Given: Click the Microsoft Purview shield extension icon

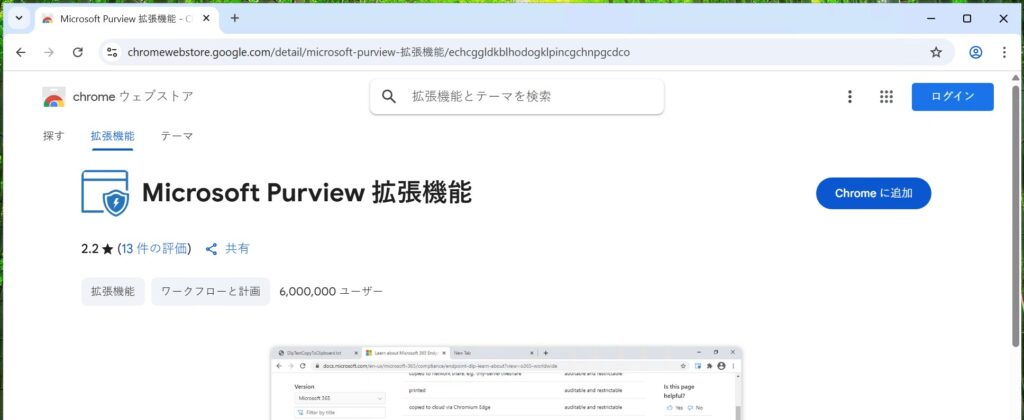Looking at the screenshot, I should pos(105,193).
